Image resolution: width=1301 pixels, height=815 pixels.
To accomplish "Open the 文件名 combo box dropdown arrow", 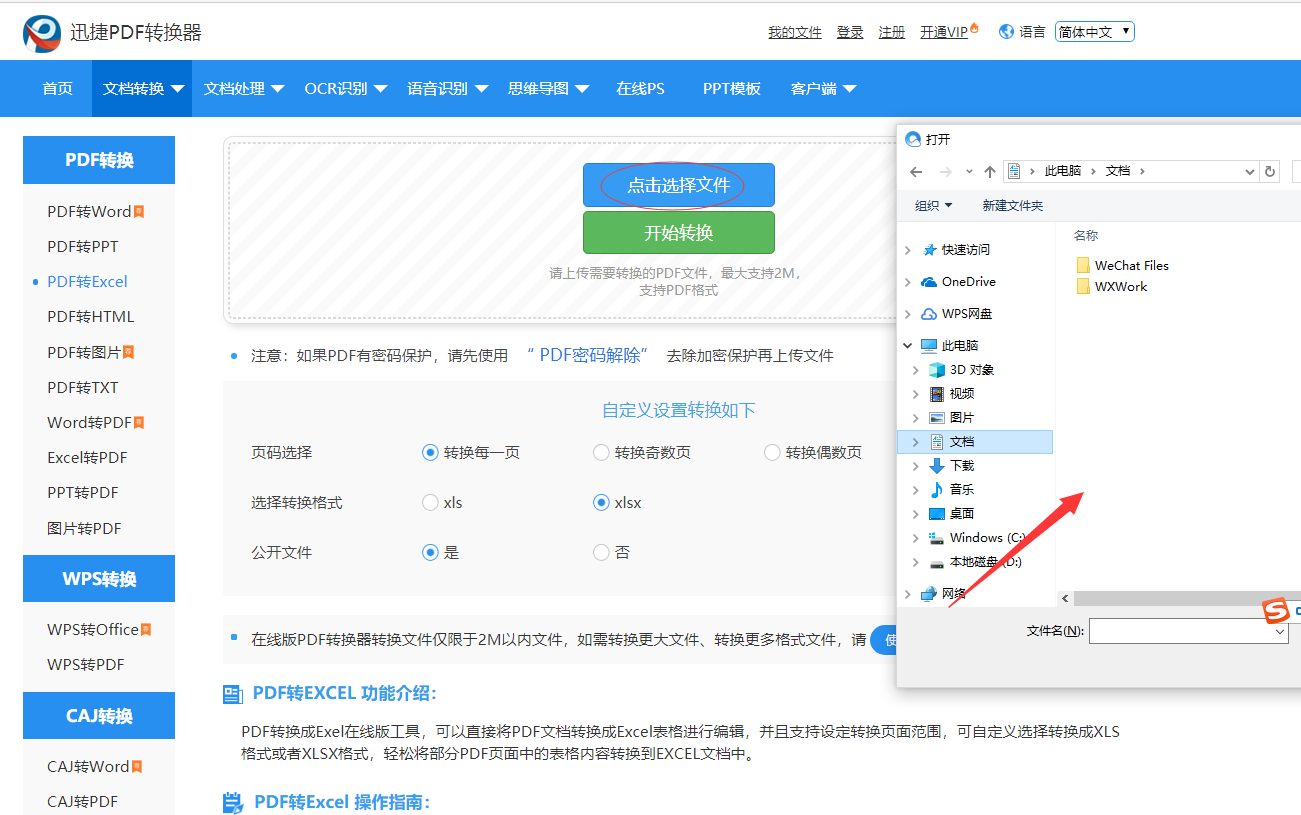I will [1280, 631].
